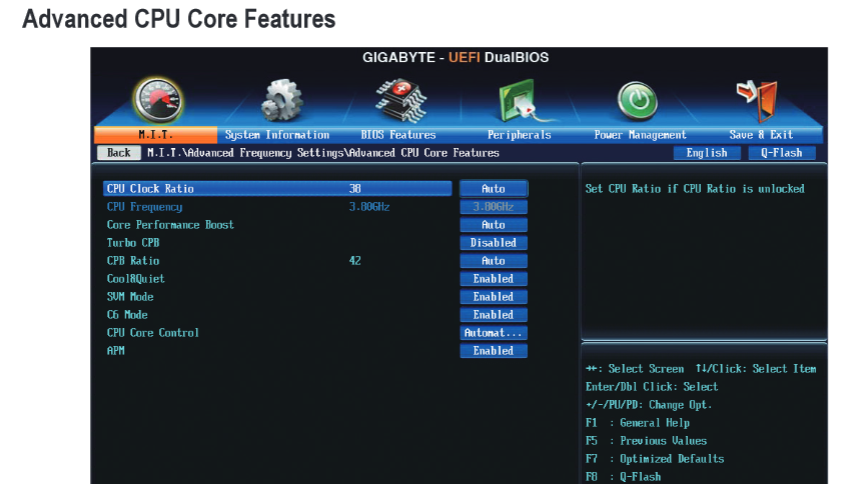Select the Turbo CPB label
This screenshot has width=863, height=484.
[133, 243]
